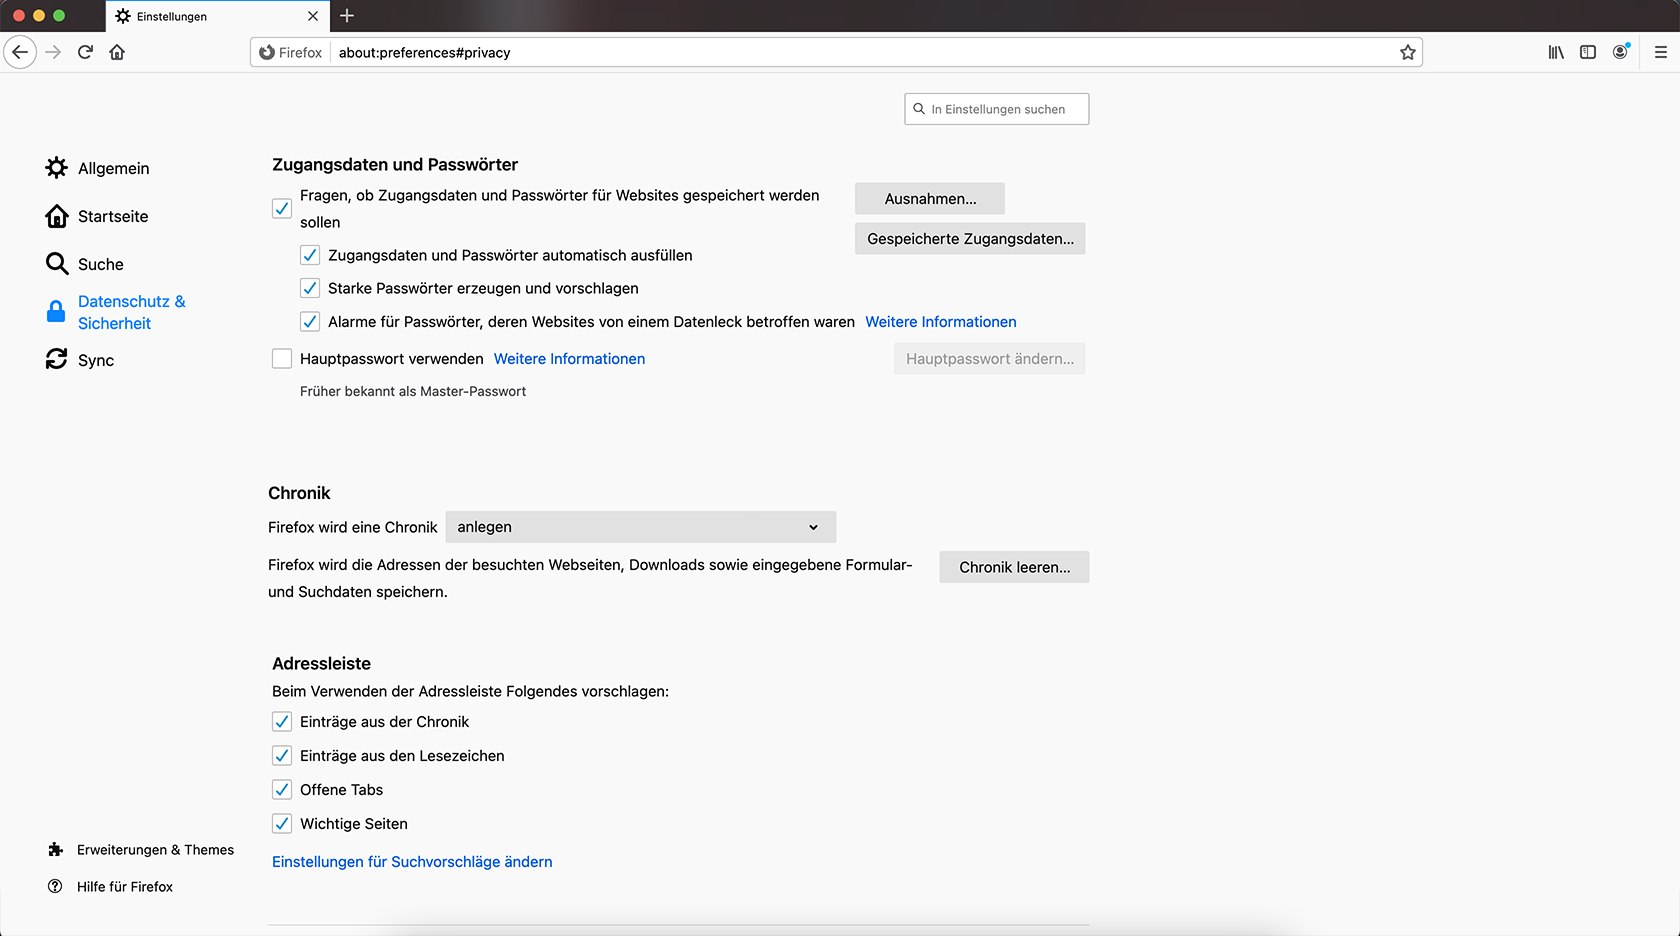Viewport: 1680px width, 936px height.
Task: Open the Suche settings category
Action: (85, 264)
